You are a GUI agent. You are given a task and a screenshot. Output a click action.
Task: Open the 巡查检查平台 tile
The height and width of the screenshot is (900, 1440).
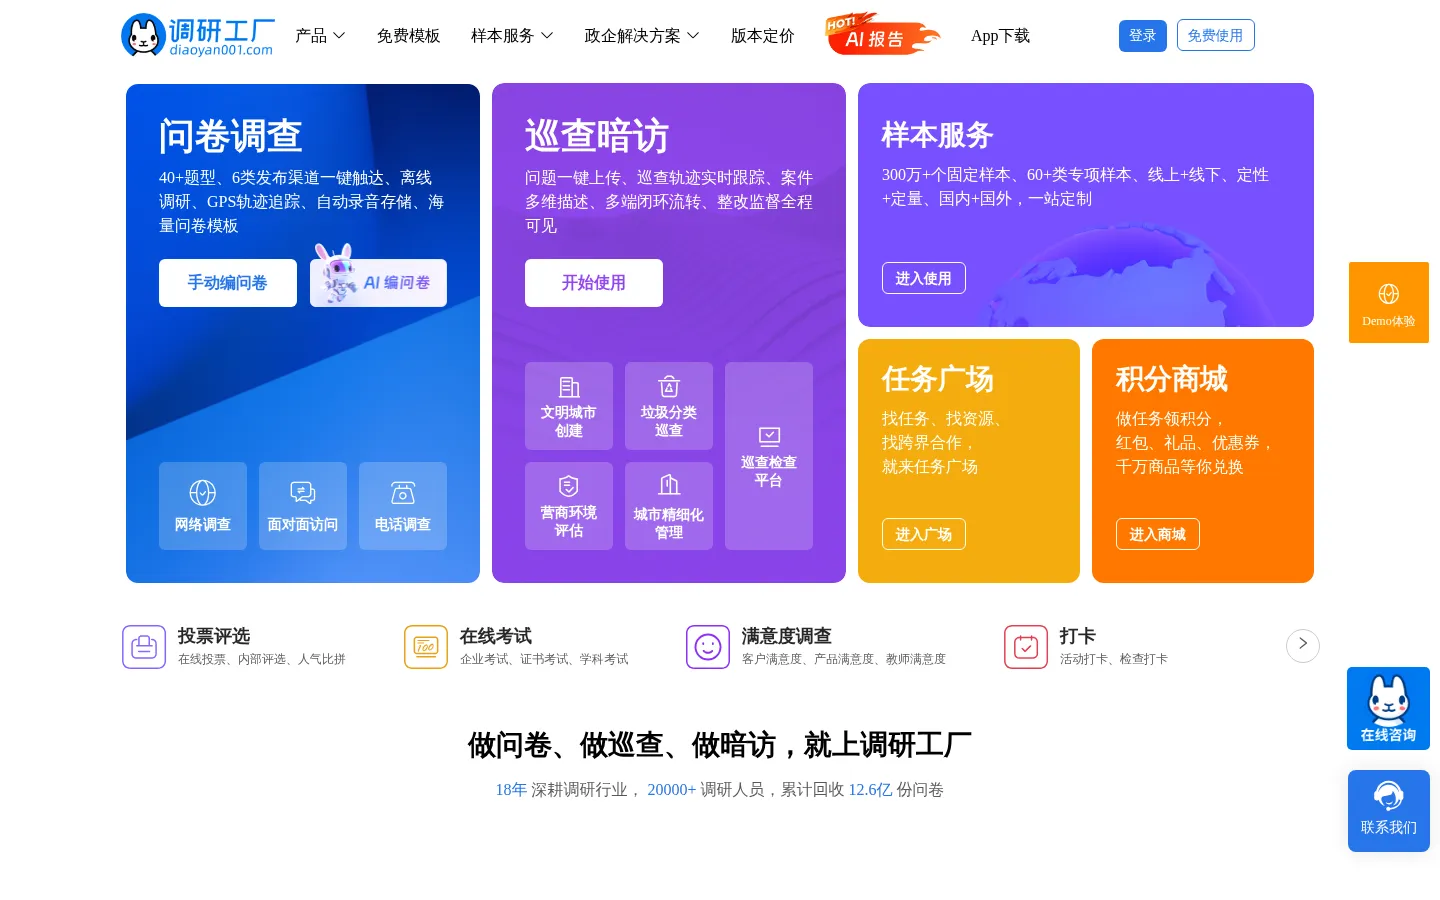point(769,456)
